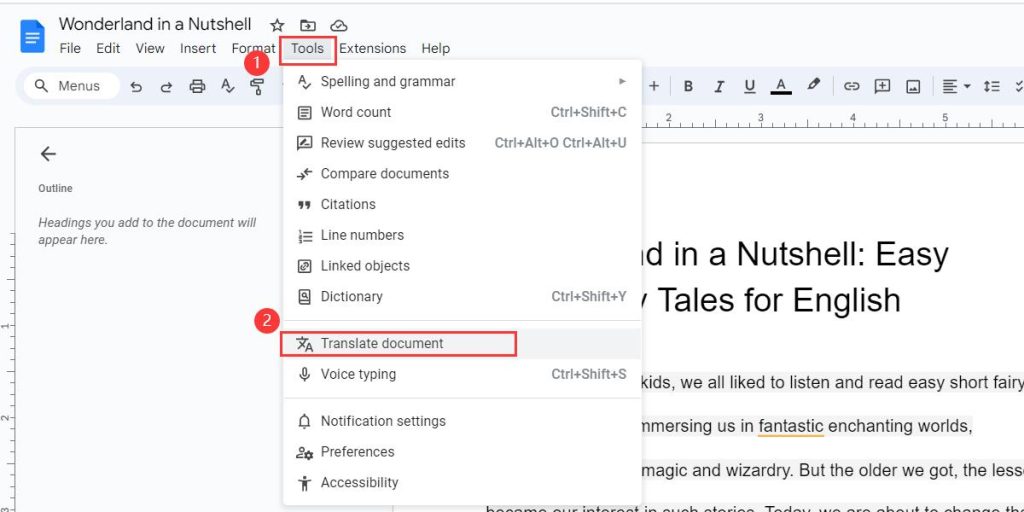
Task: Select Translate document
Action: click(x=462, y=344)
